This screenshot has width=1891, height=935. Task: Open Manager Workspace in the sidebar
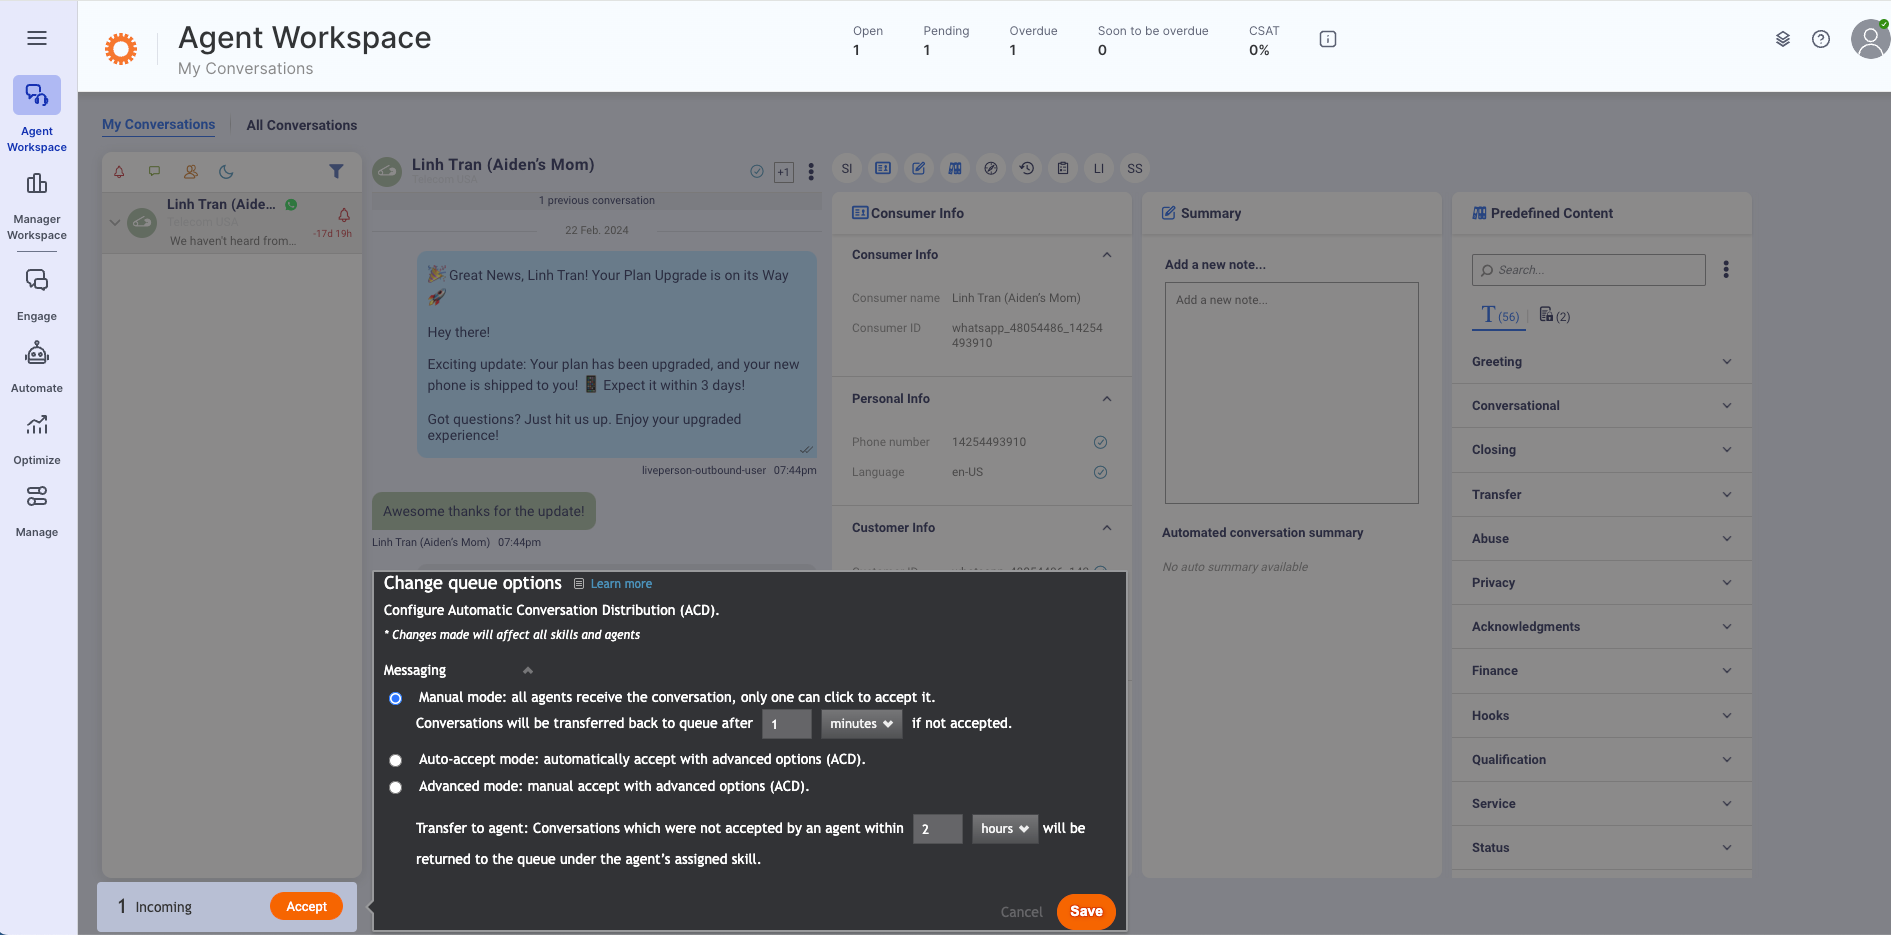pyautogui.click(x=37, y=207)
